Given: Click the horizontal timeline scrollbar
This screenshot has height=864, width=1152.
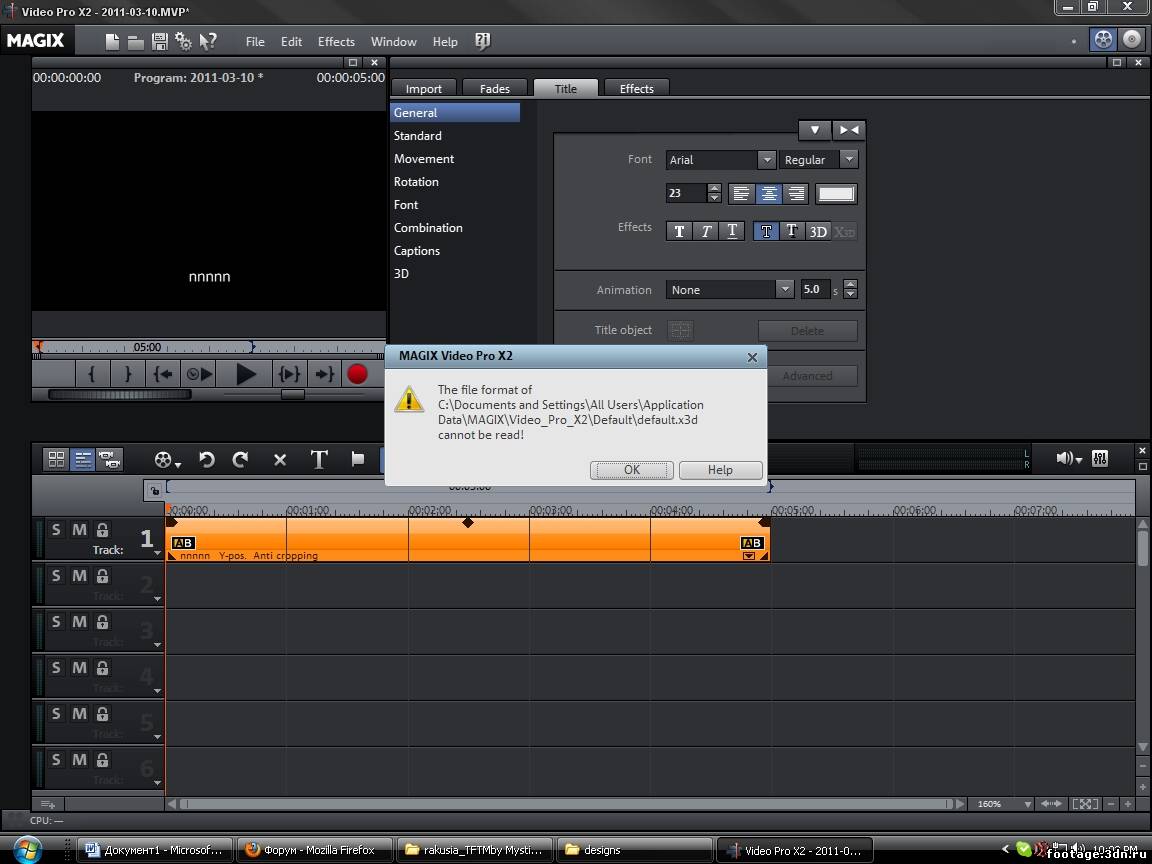Looking at the screenshot, I should pyautogui.click(x=566, y=804).
